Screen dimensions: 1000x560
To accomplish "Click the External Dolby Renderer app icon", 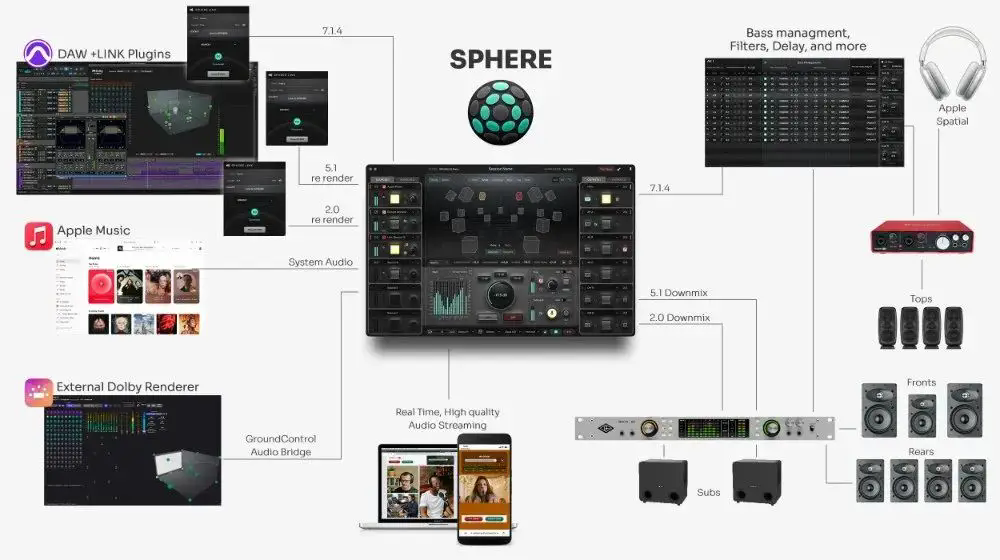I will (38, 392).
